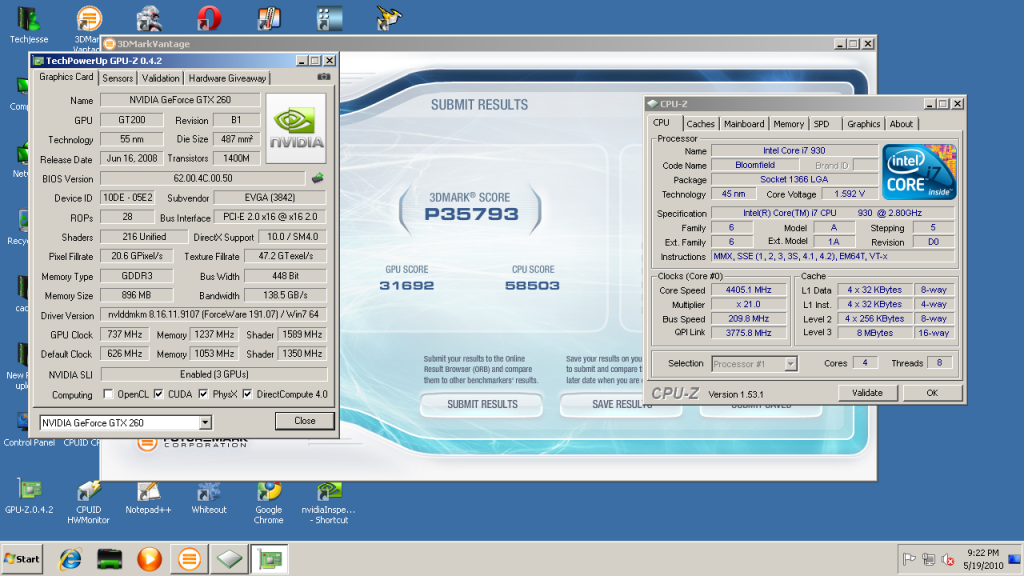Select the CPUID HWMonitor desktop icon
This screenshot has height=576, width=1024.
pyautogui.click(x=88, y=503)
